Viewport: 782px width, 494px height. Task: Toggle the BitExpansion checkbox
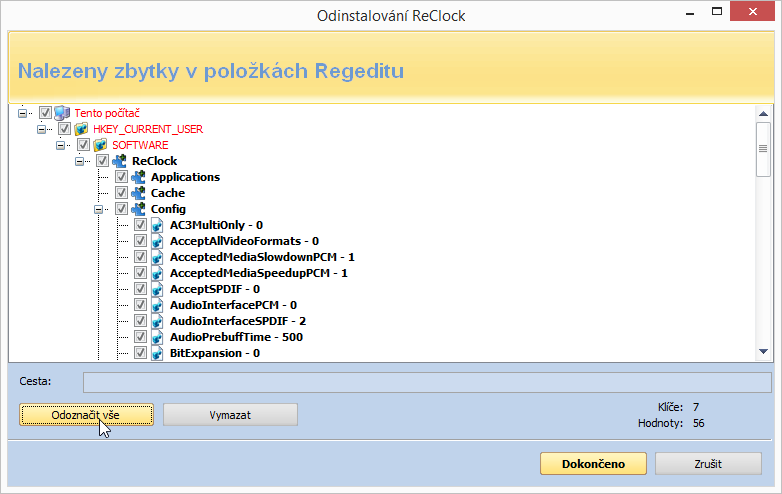point(140,352)
